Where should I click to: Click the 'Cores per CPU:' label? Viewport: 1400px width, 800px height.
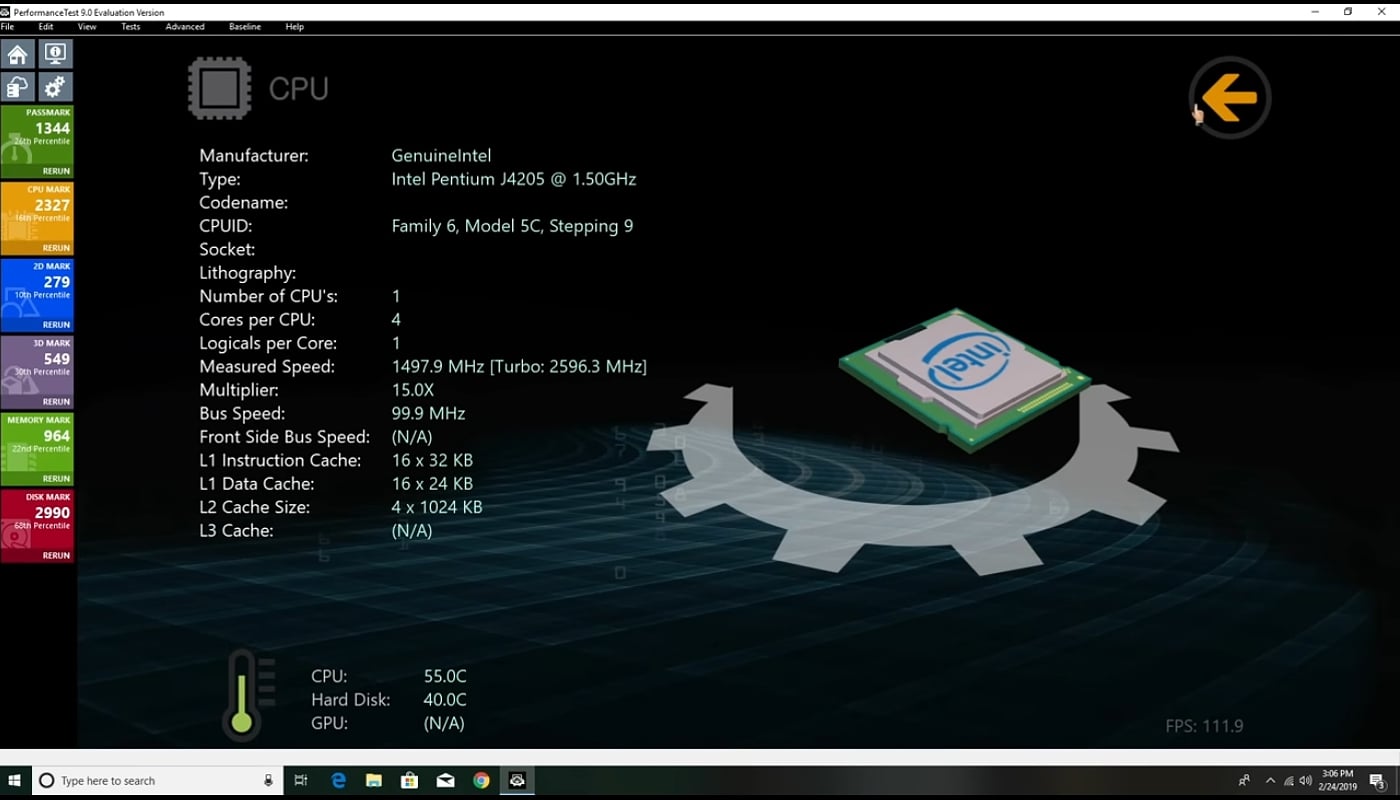pyautogui.click(x=257, y=320)
